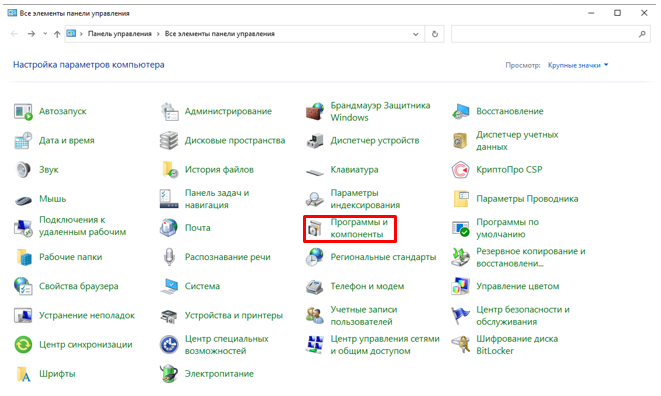This screenshot has height=396, width=661.
Task: Expand the chevron after Панель управления breadcrumb
Action: tap(158, 34)
